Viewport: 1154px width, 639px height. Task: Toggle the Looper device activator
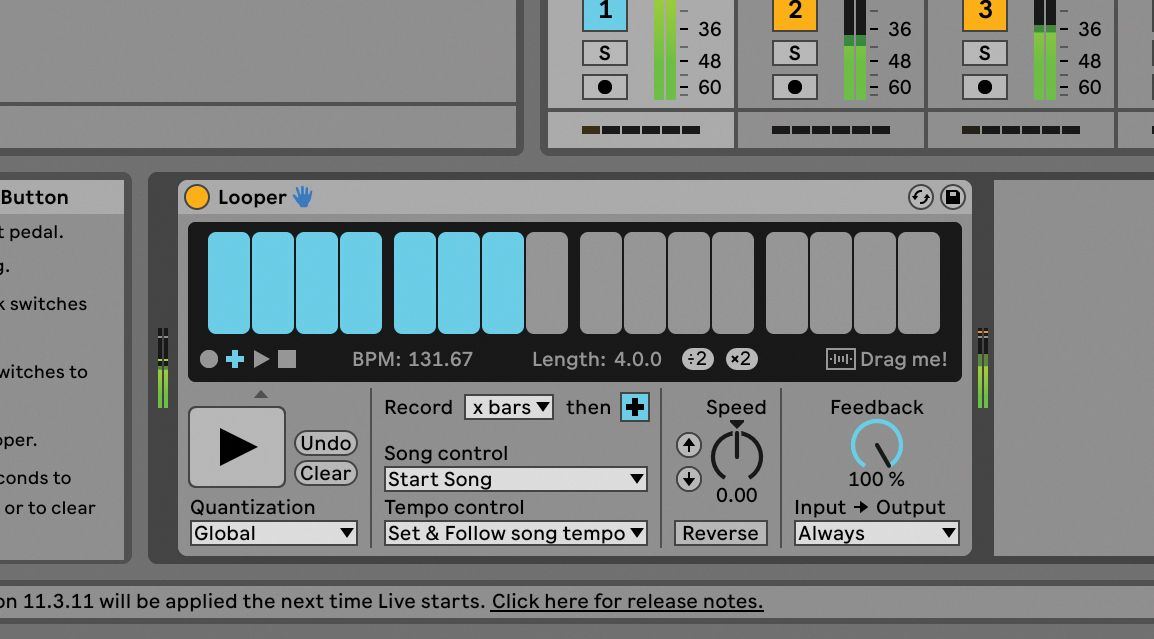(x=196, y=197)
